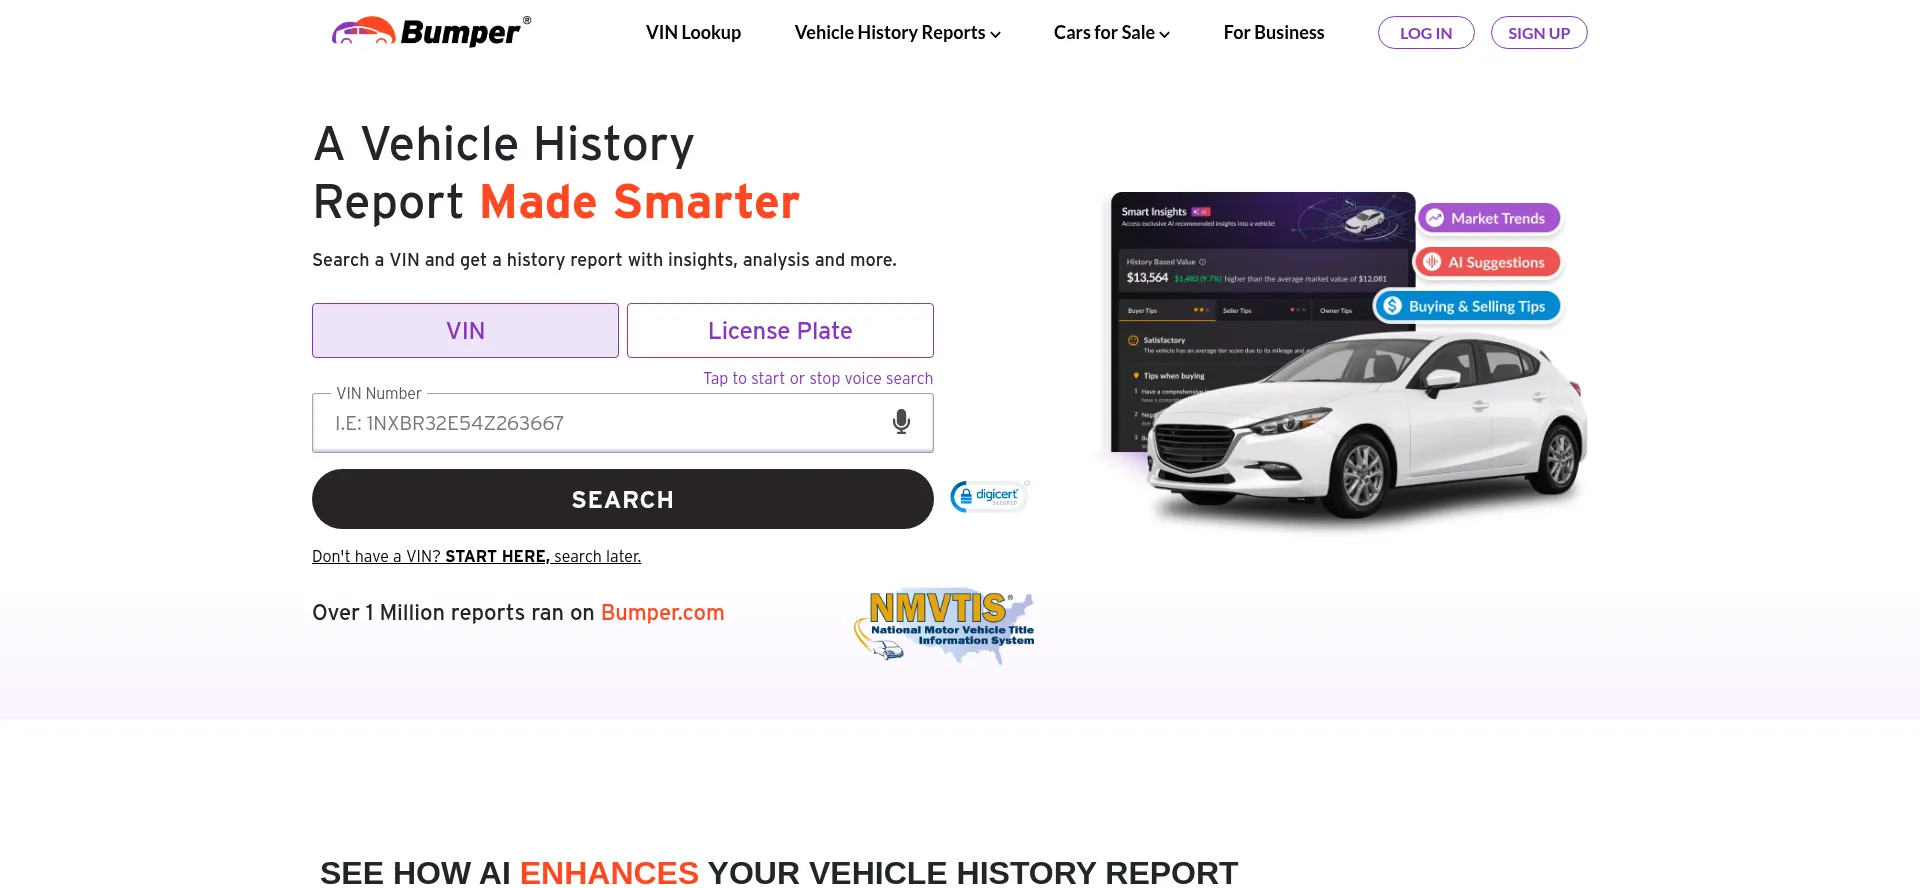
Task: Click the 'SEE HOW AI ENHANCES' heading
Action: click(779, 872)
